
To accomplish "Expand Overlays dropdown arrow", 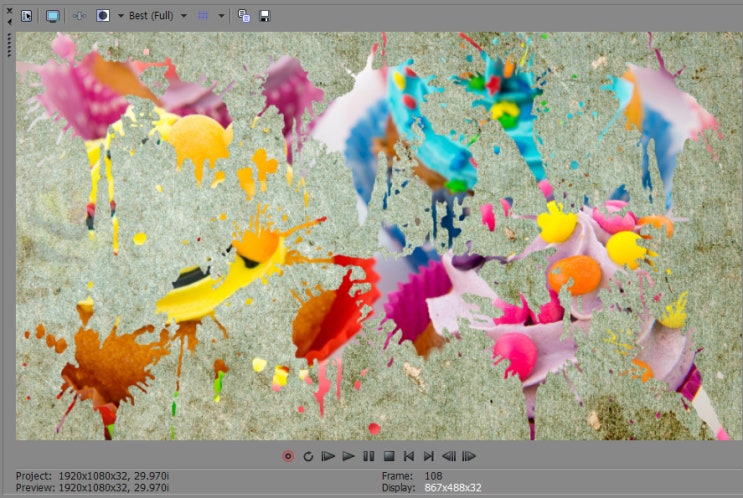I will (221, 16).
